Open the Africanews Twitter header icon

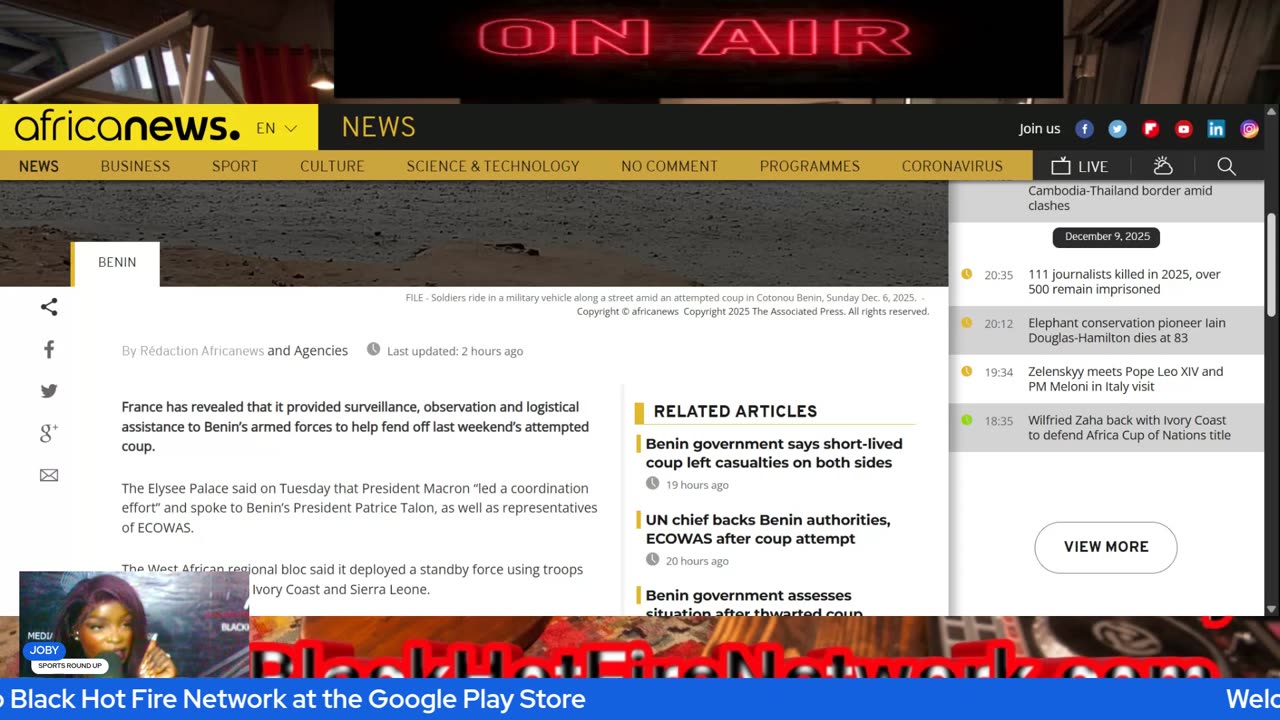point(1117,128)
